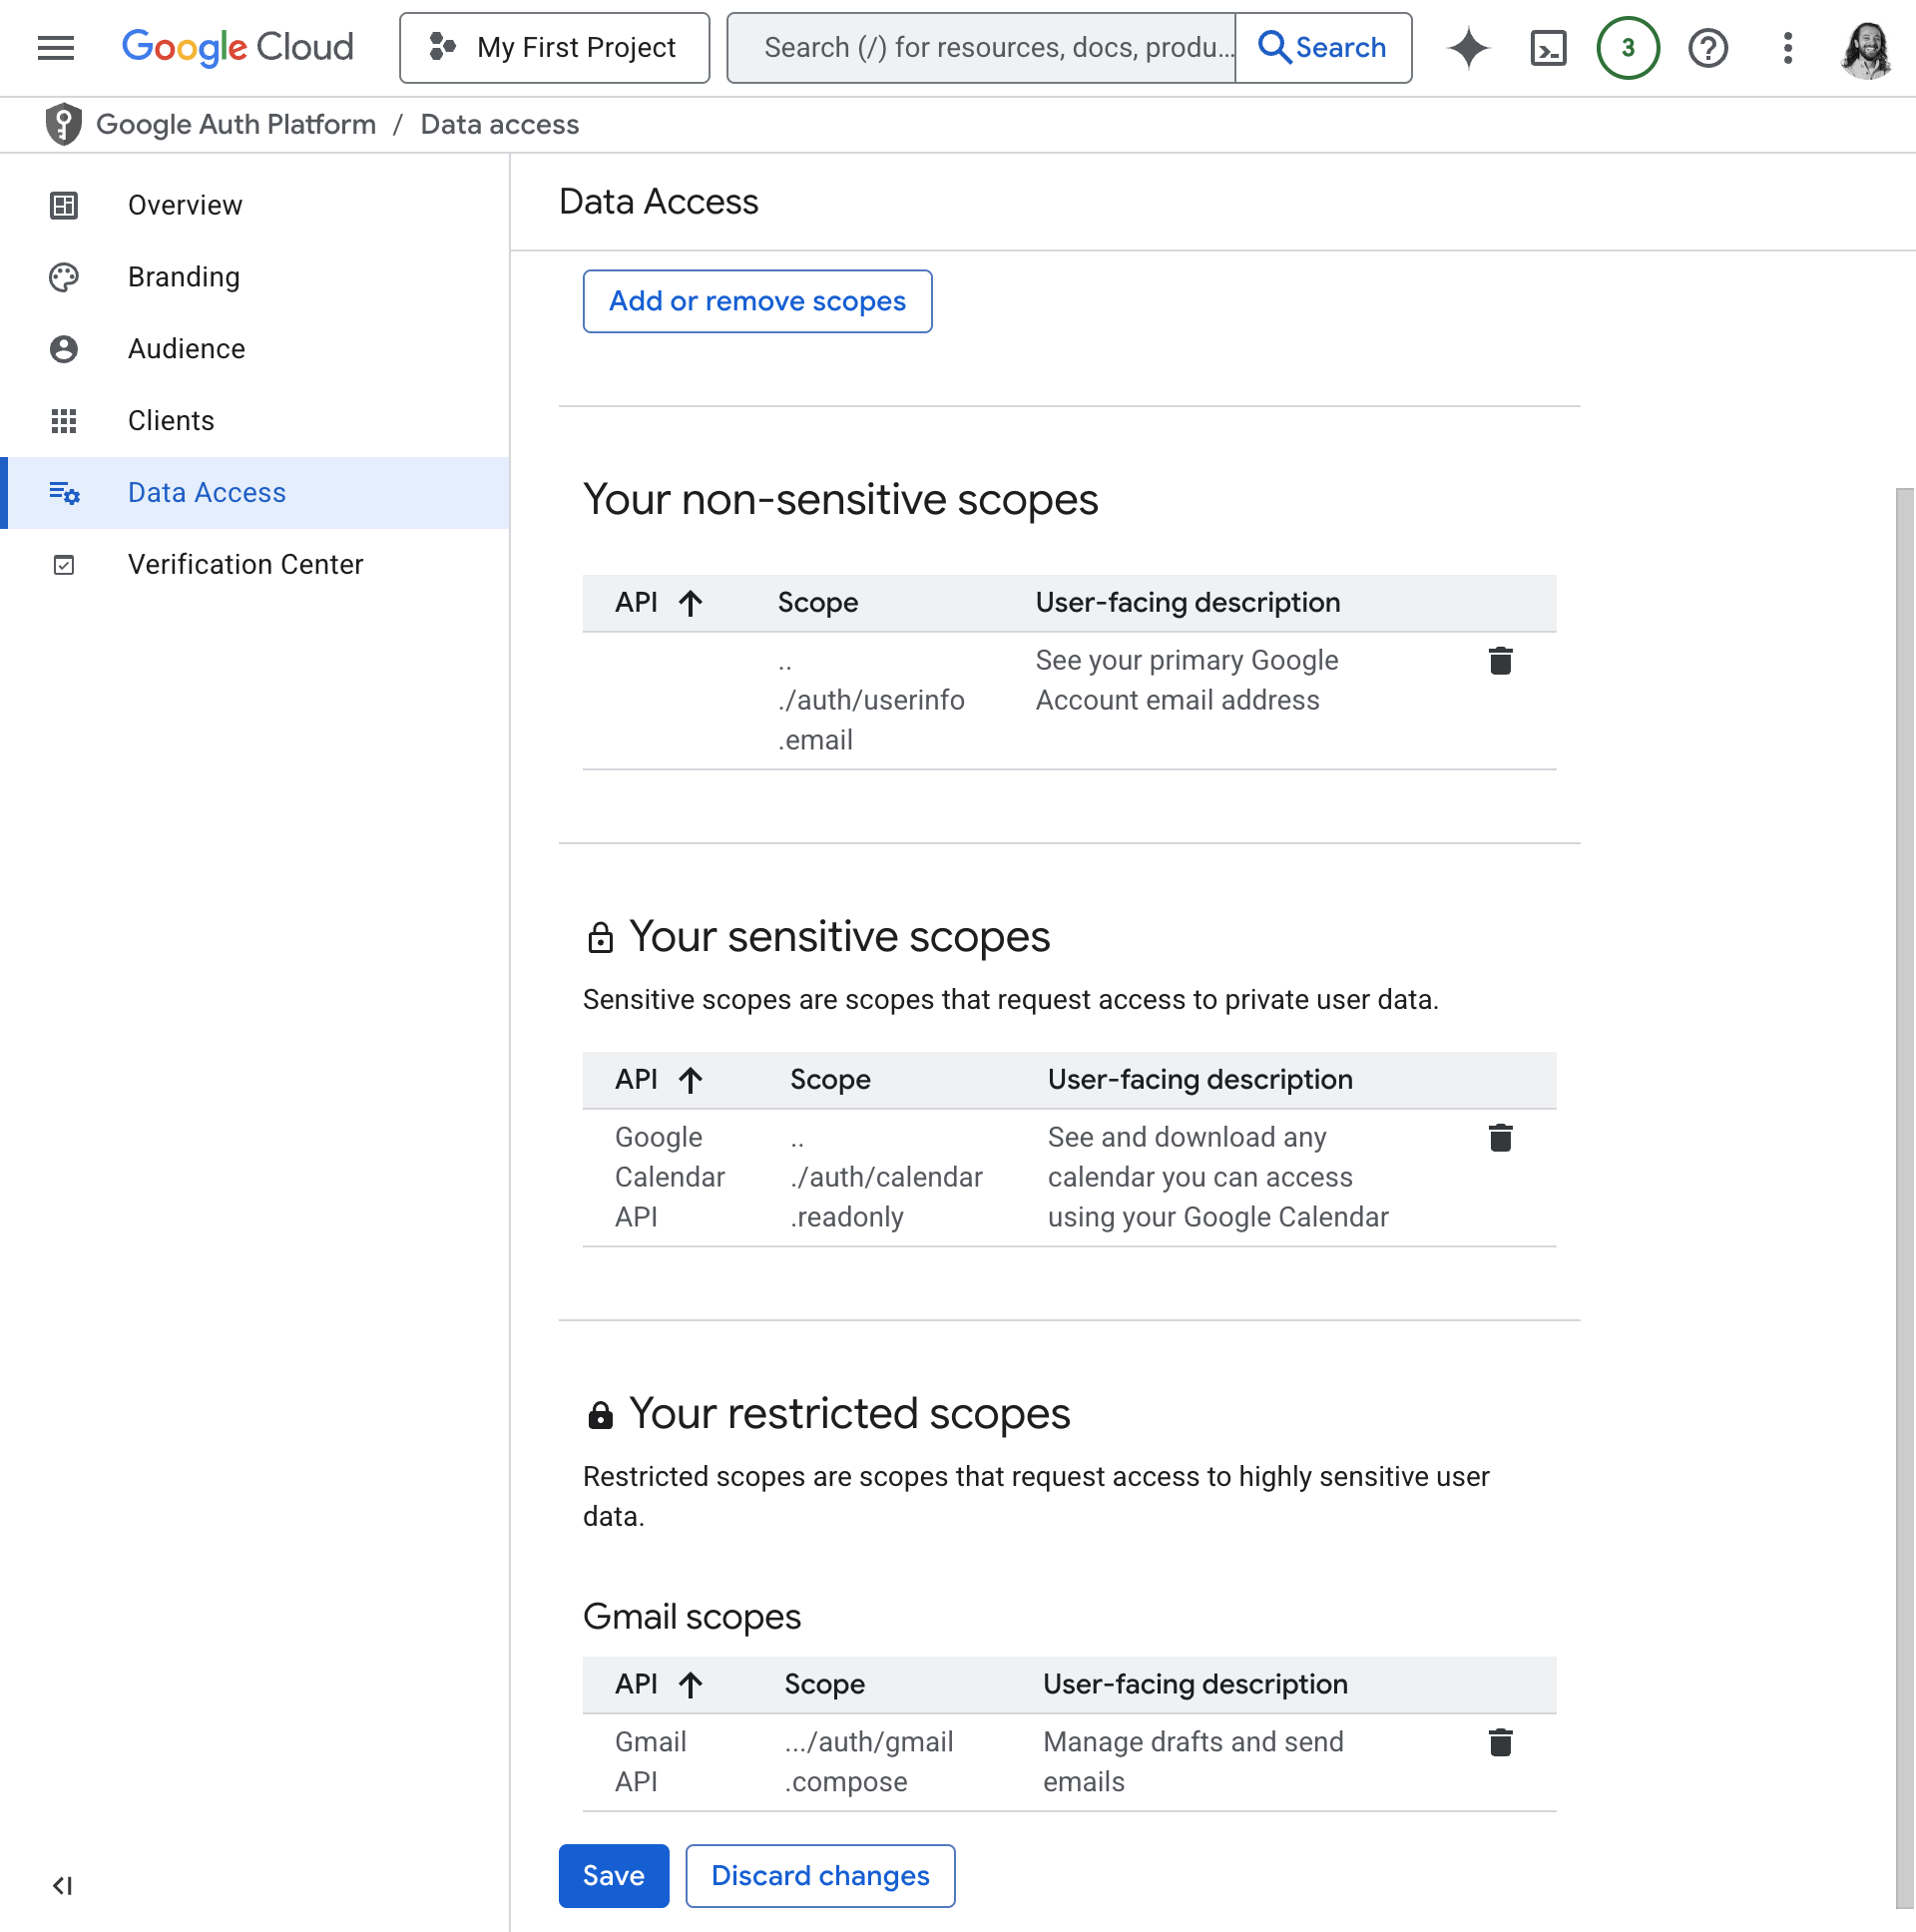Go to Branding in sidebar

[x=184, y=277]
